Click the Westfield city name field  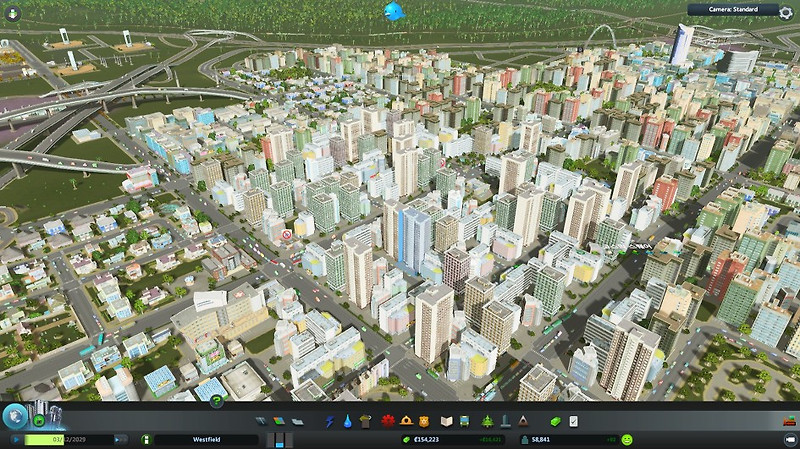click(207, 439)
